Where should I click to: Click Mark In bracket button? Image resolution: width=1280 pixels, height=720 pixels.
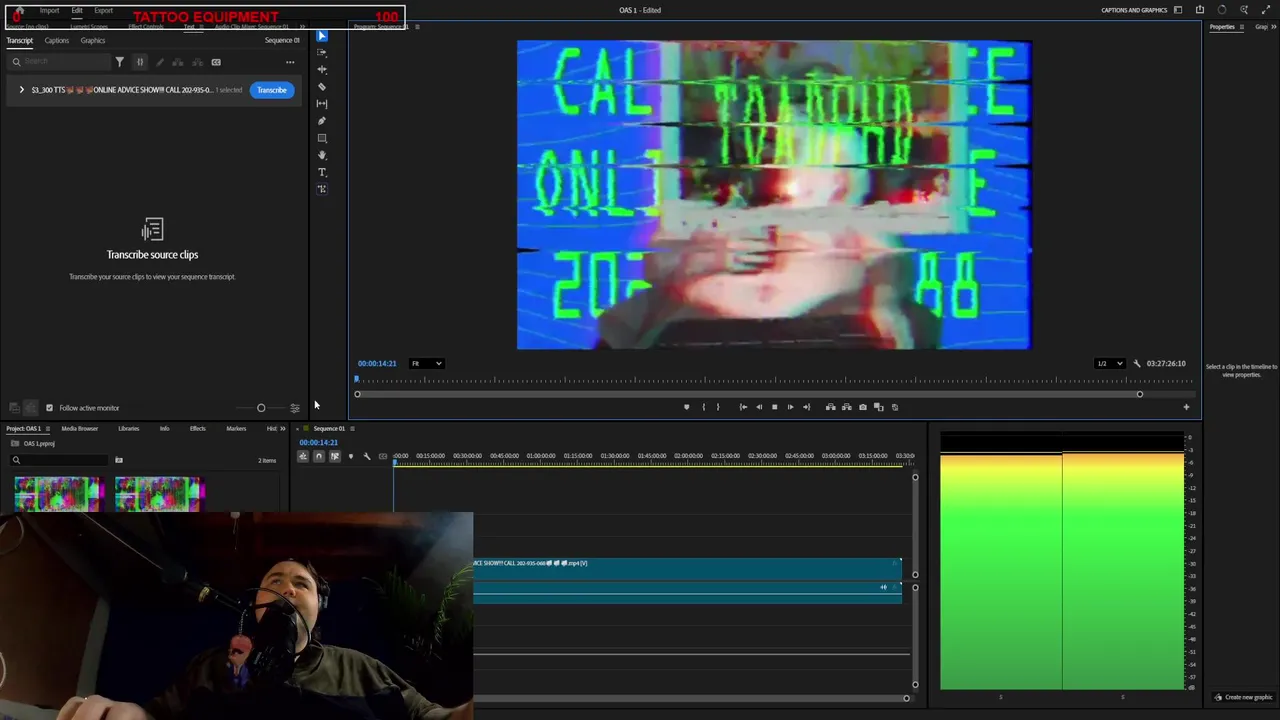[x=703, y=407]
